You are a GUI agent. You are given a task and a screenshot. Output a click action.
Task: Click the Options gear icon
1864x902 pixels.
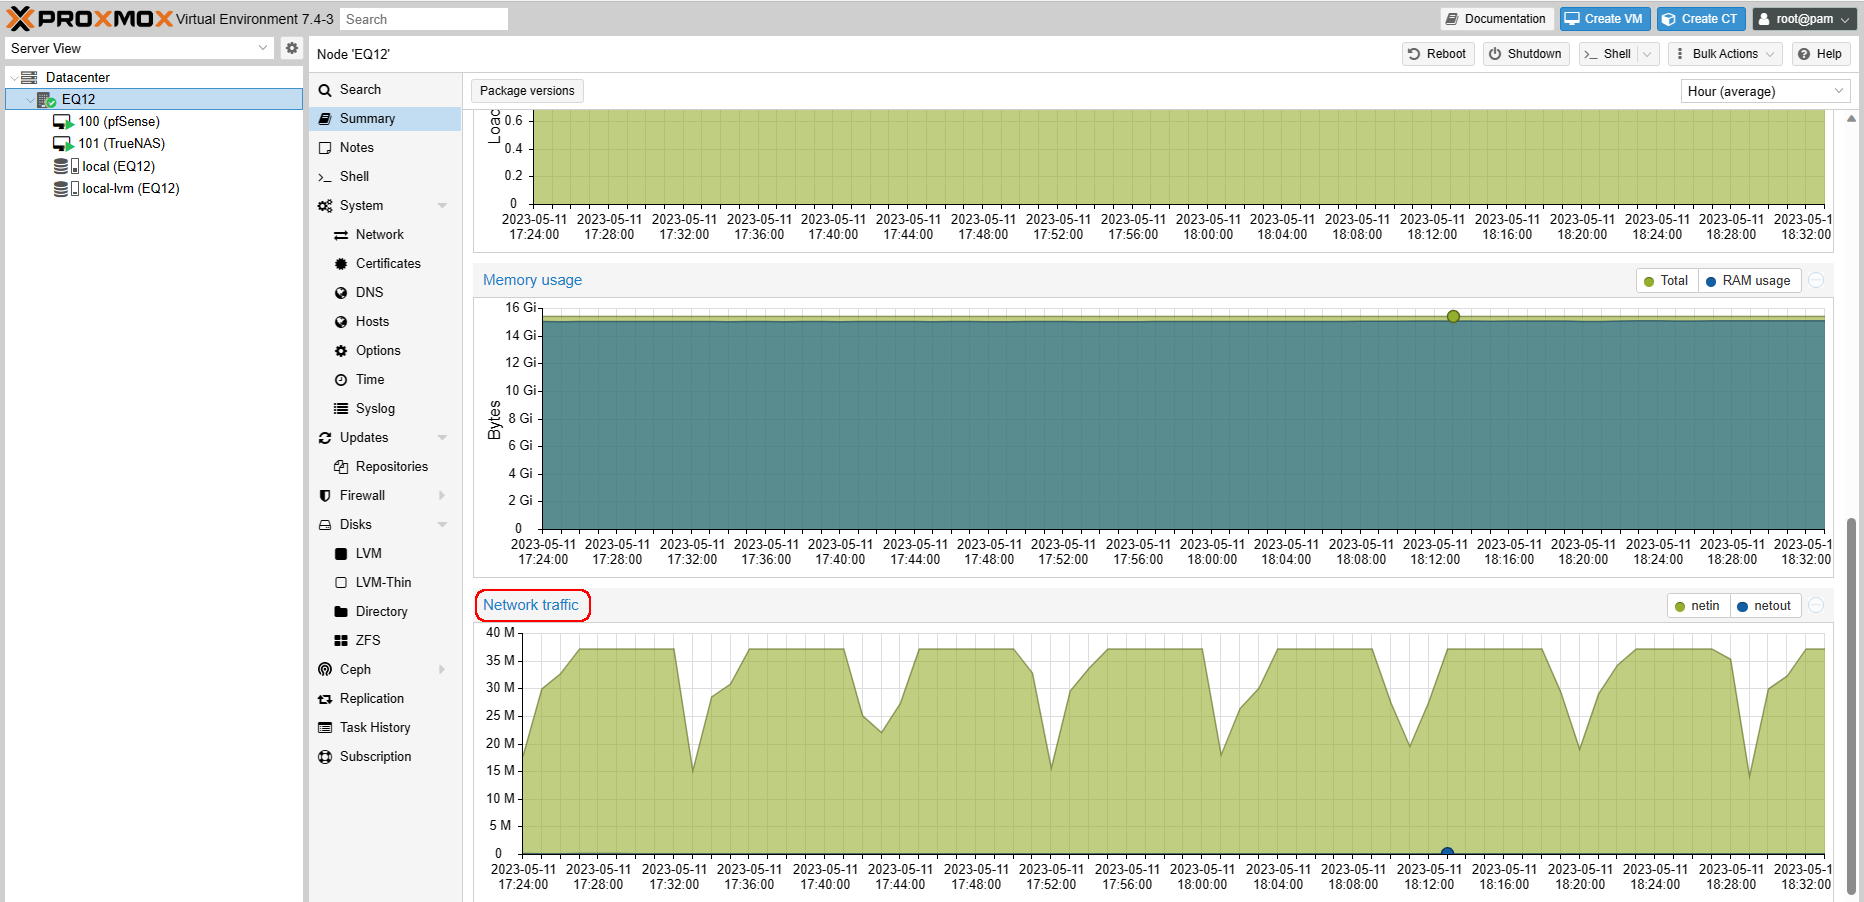coord(341,351)
